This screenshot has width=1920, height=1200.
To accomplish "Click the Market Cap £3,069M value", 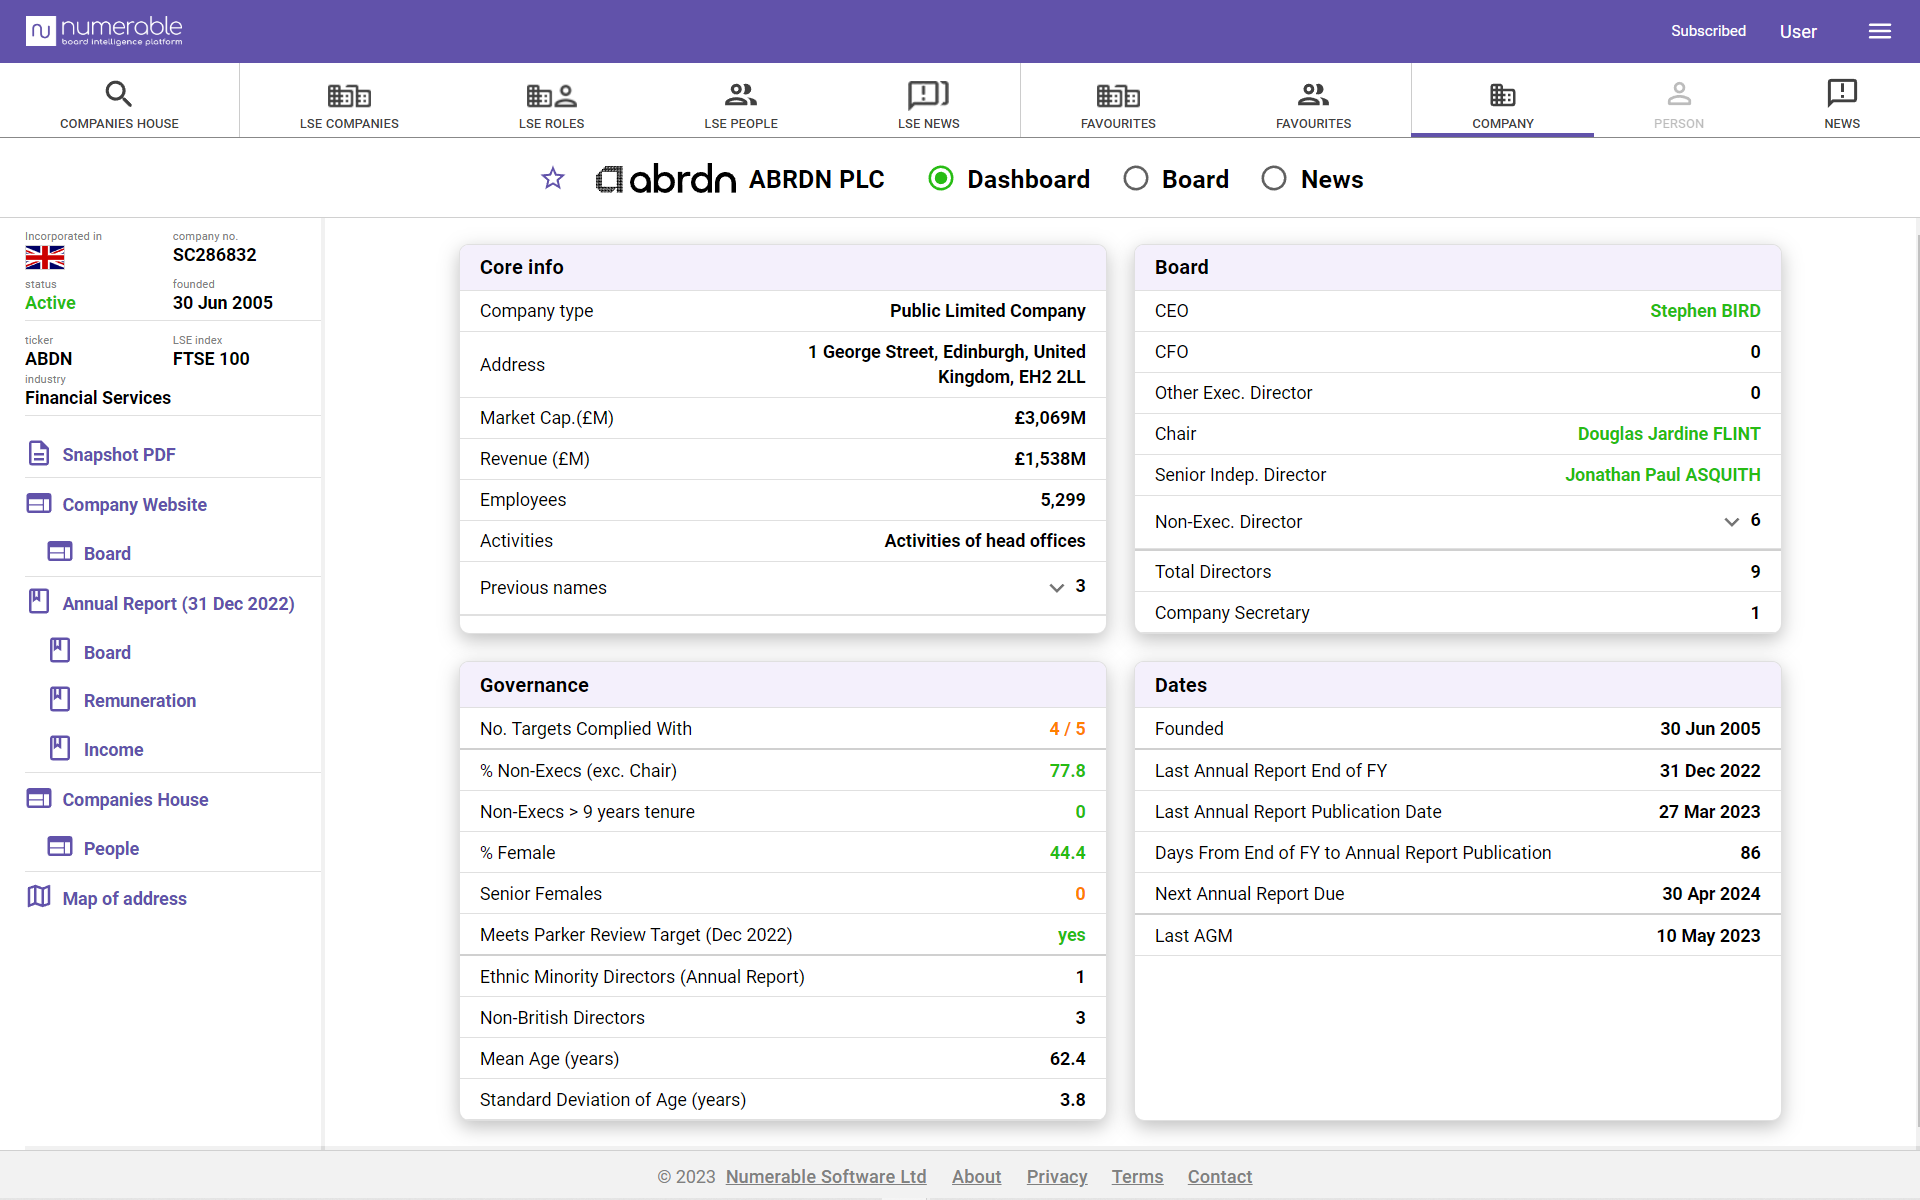I will tap(1050, 418).
